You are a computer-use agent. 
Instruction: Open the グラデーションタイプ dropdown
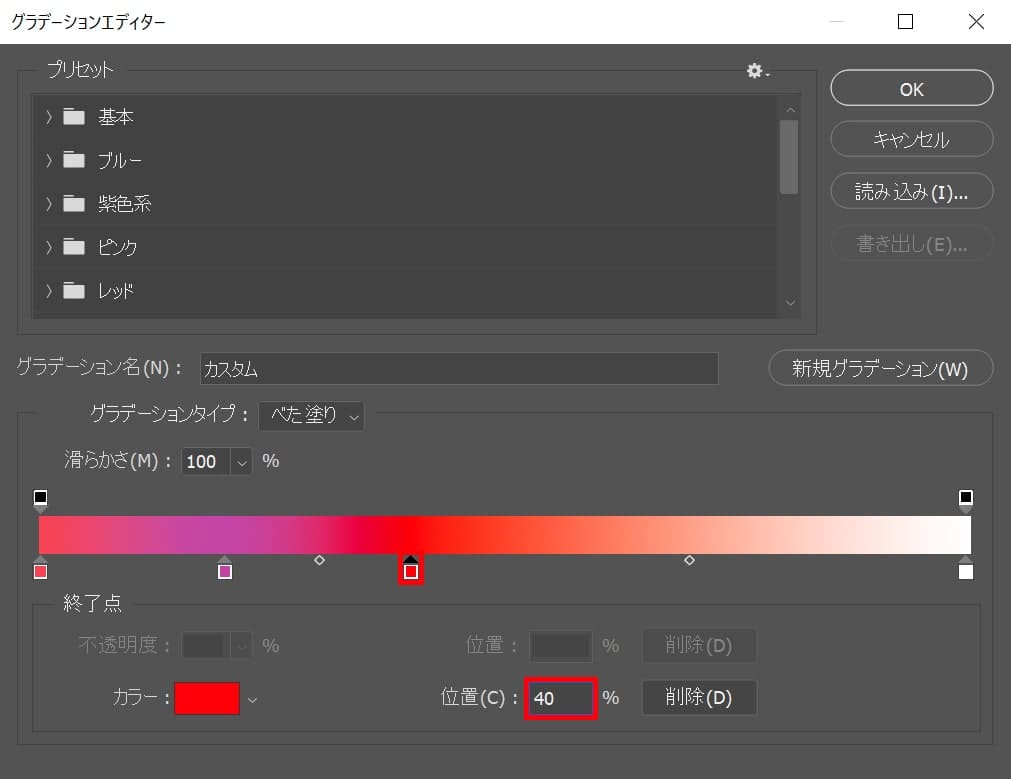coord(311,415)
